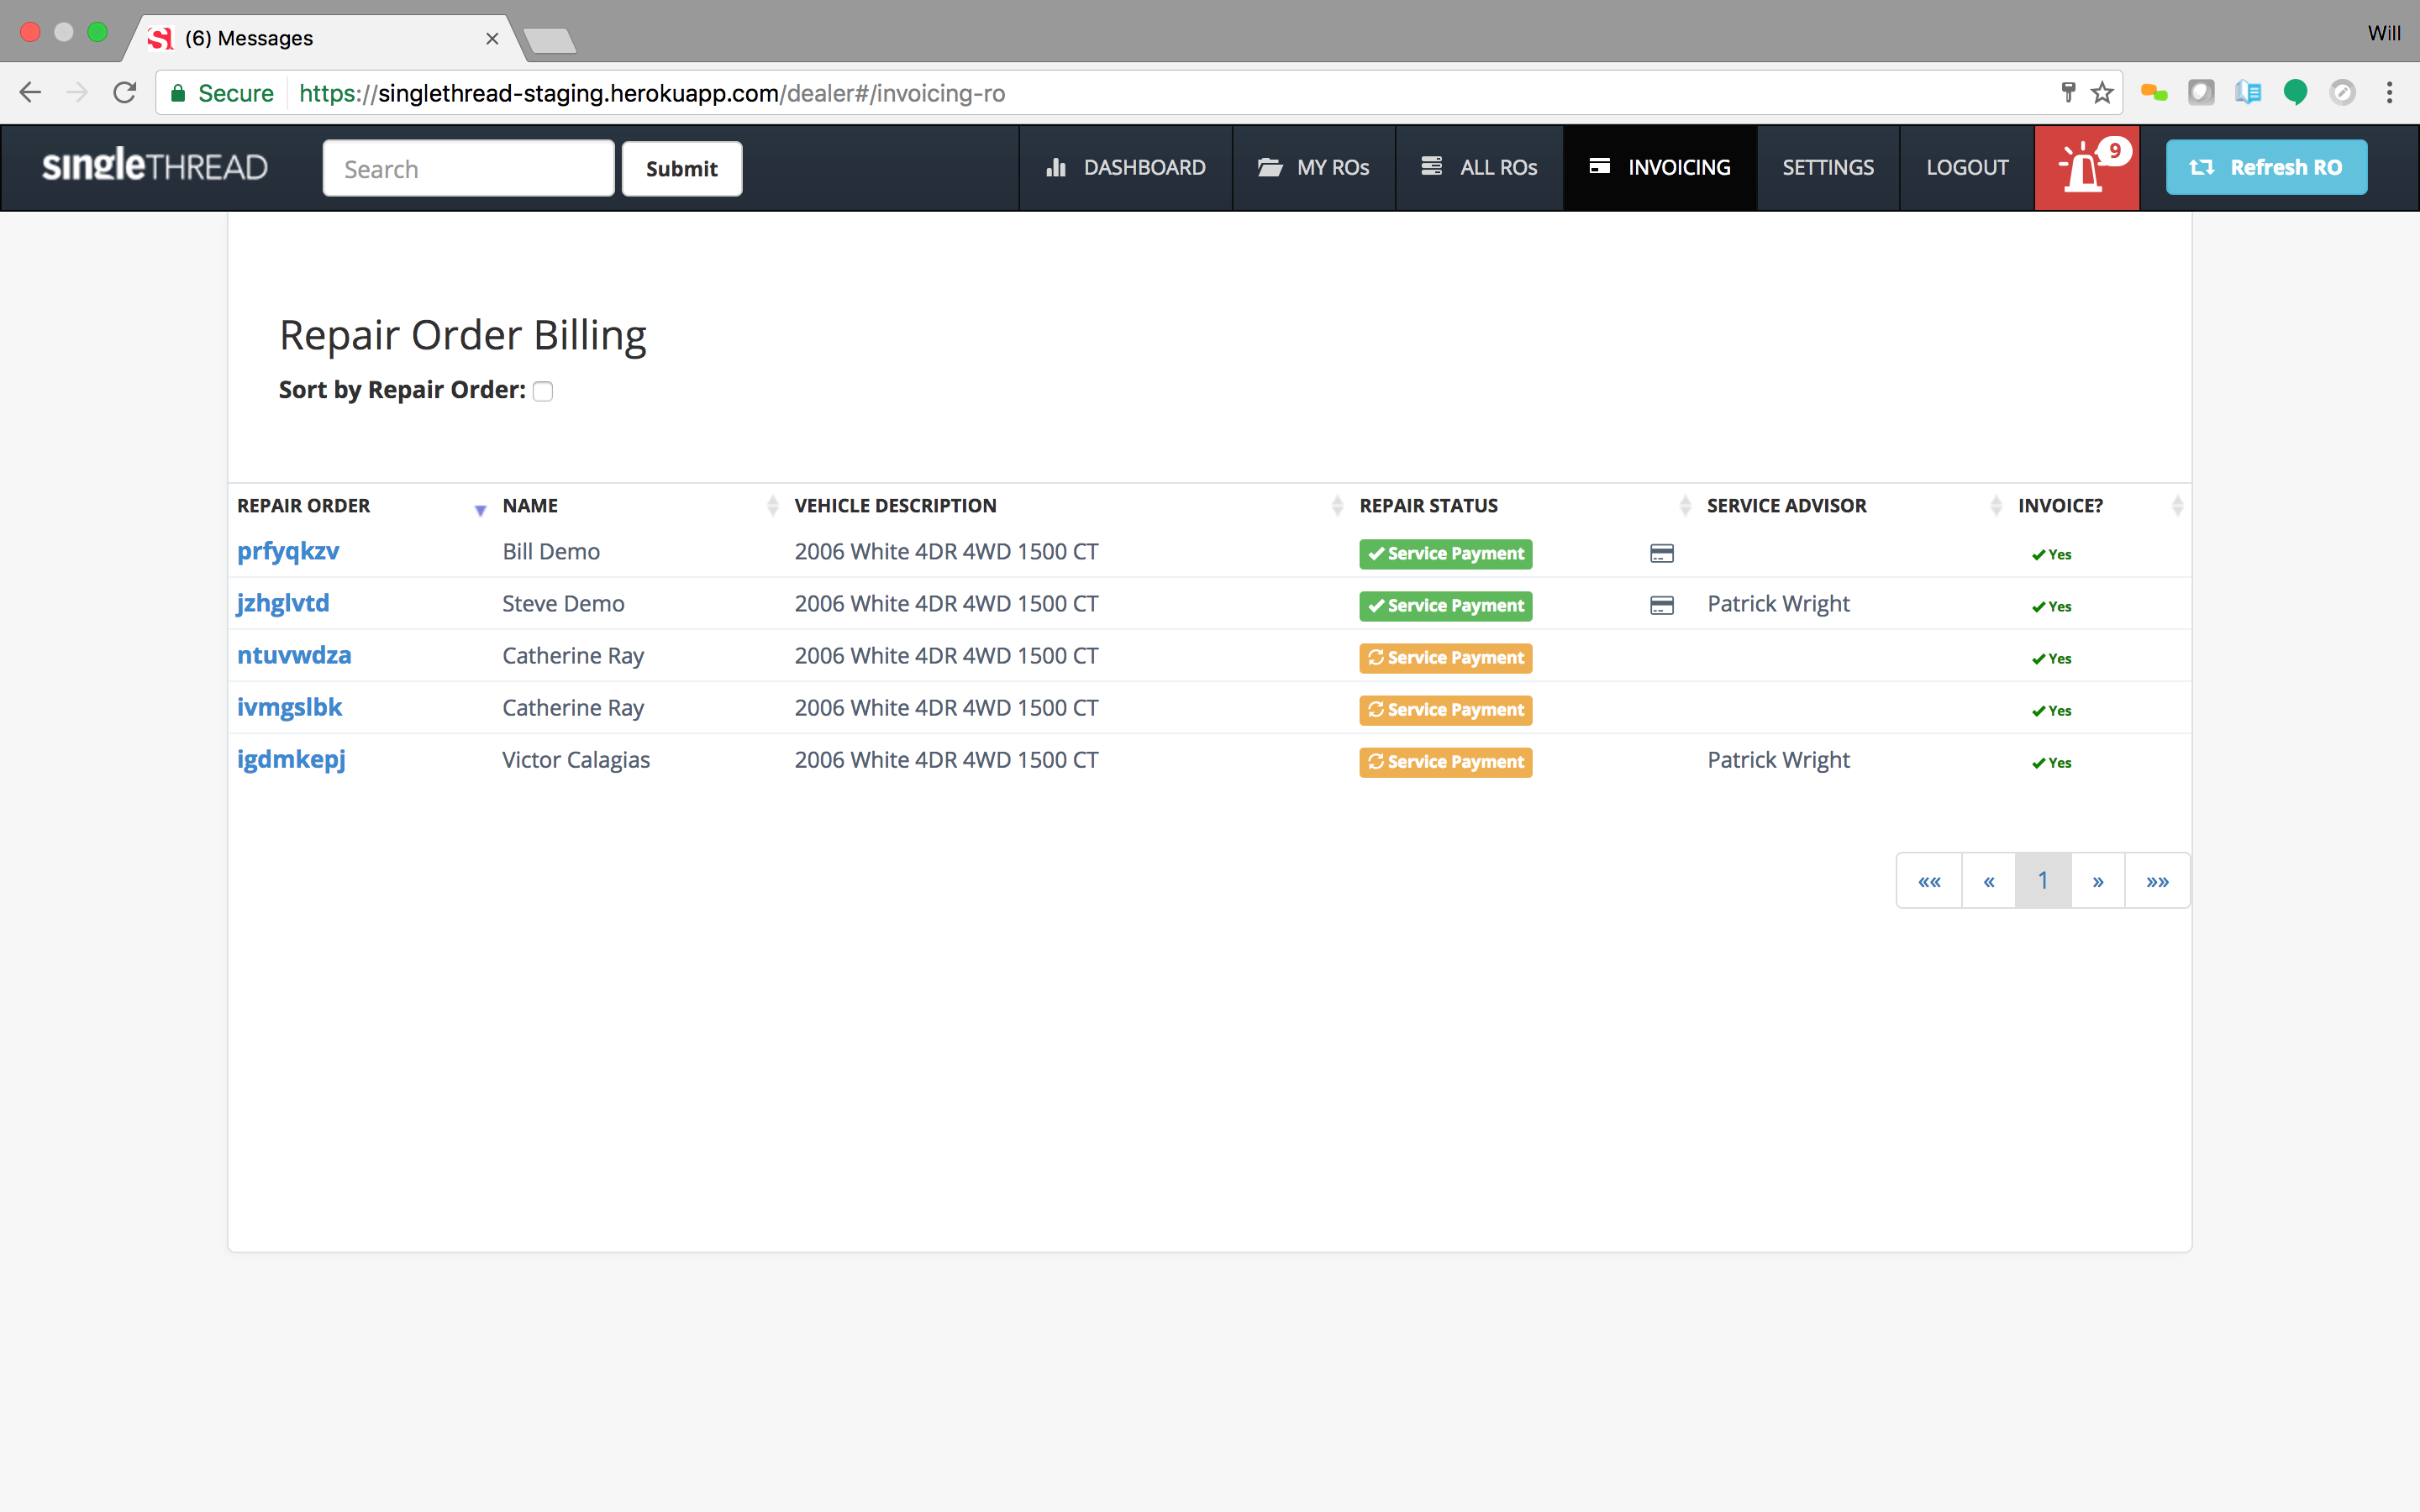Click the blue book extension icon
The image size is (2420, 1512).
[x=2248, y=93]
